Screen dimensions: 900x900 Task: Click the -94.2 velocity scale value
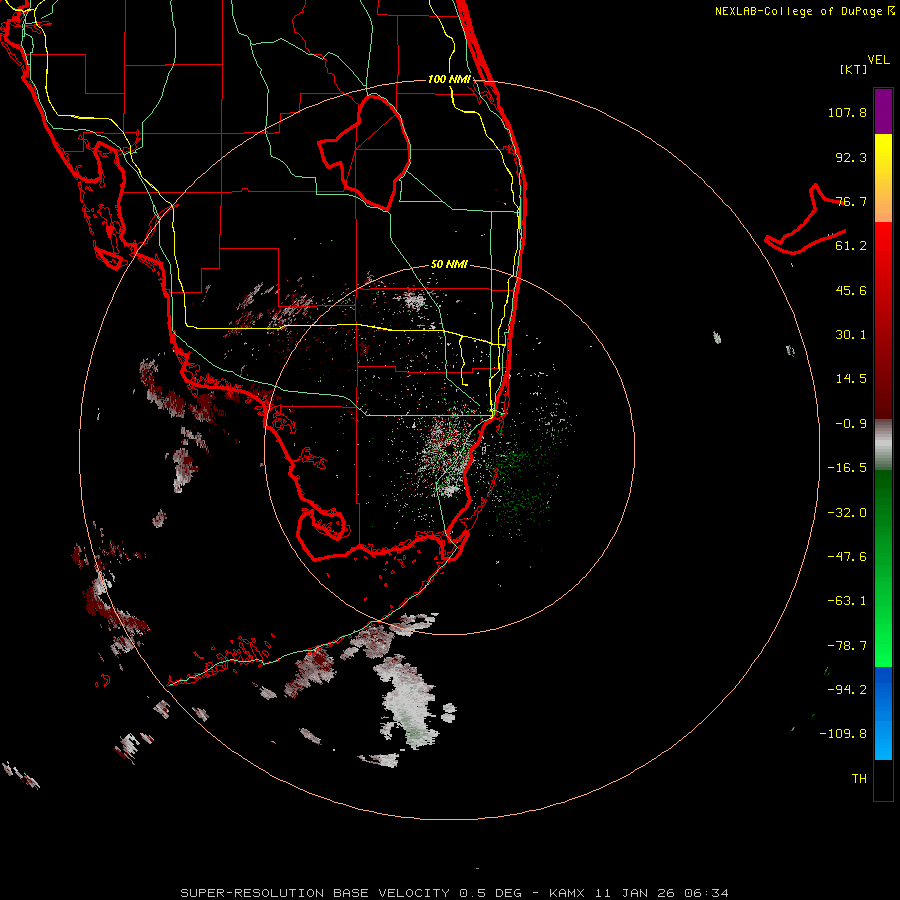pos(847,689)
